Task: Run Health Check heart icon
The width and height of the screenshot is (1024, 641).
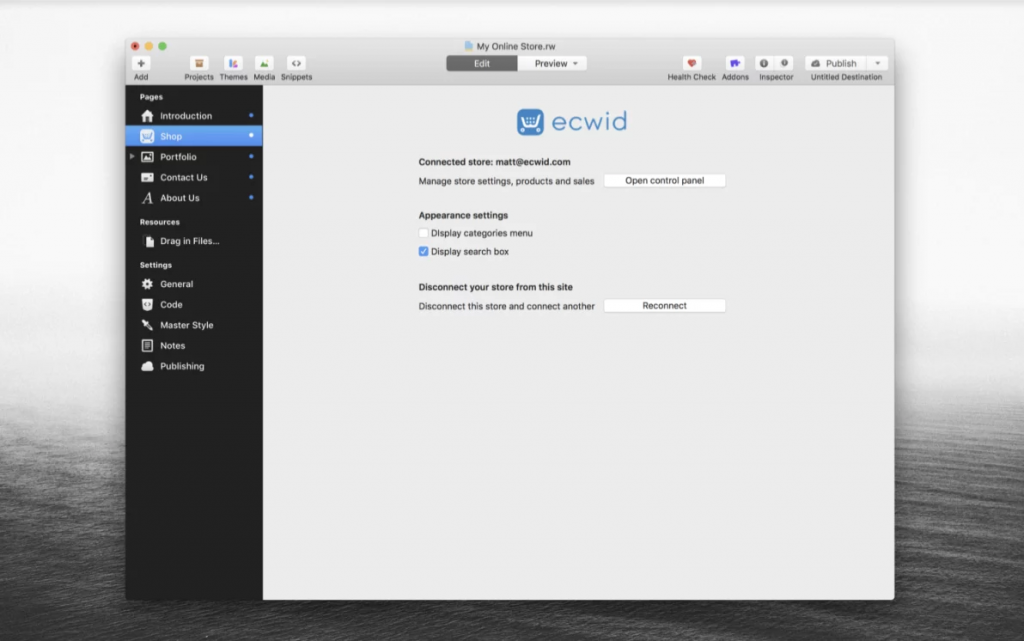Action: click(692, 63)
